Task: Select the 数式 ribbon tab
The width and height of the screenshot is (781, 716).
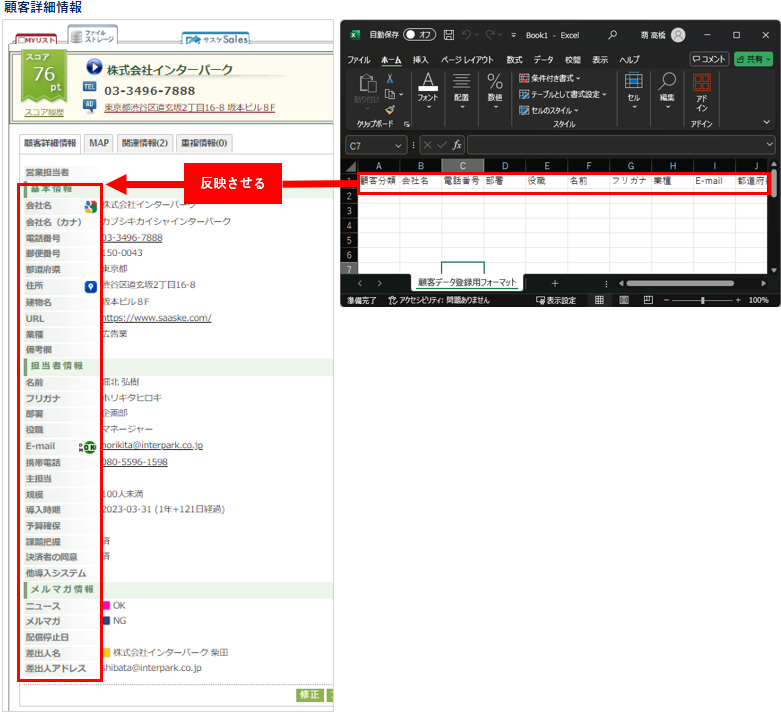Action: point(515,60)
